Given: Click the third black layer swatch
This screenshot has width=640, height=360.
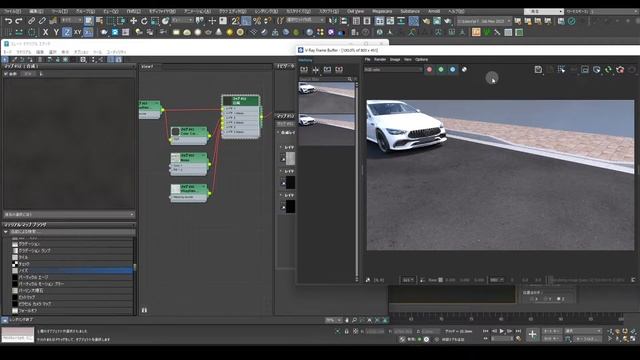Looking at the screenshot, I should [x=290, y=207].
